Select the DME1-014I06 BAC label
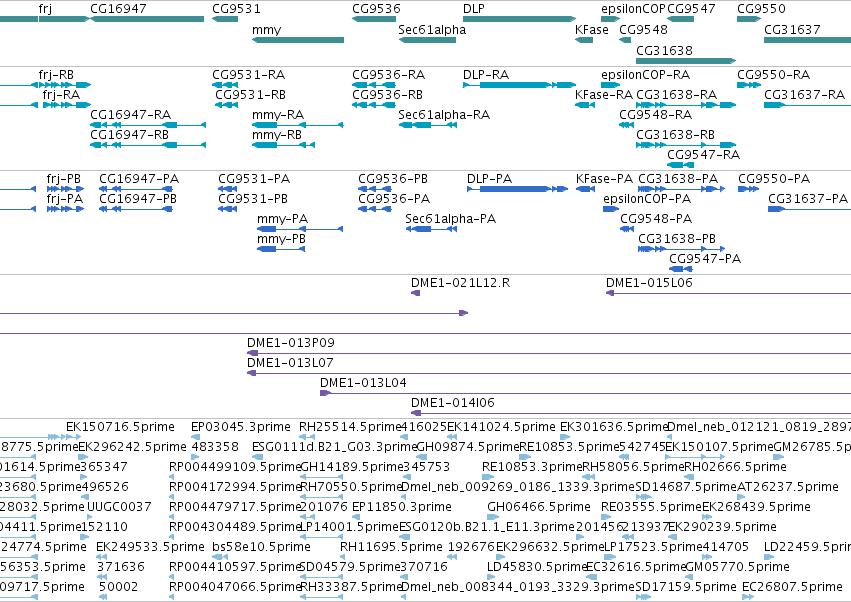This screenshot has height=602, width=851. [x=453, y=403]
